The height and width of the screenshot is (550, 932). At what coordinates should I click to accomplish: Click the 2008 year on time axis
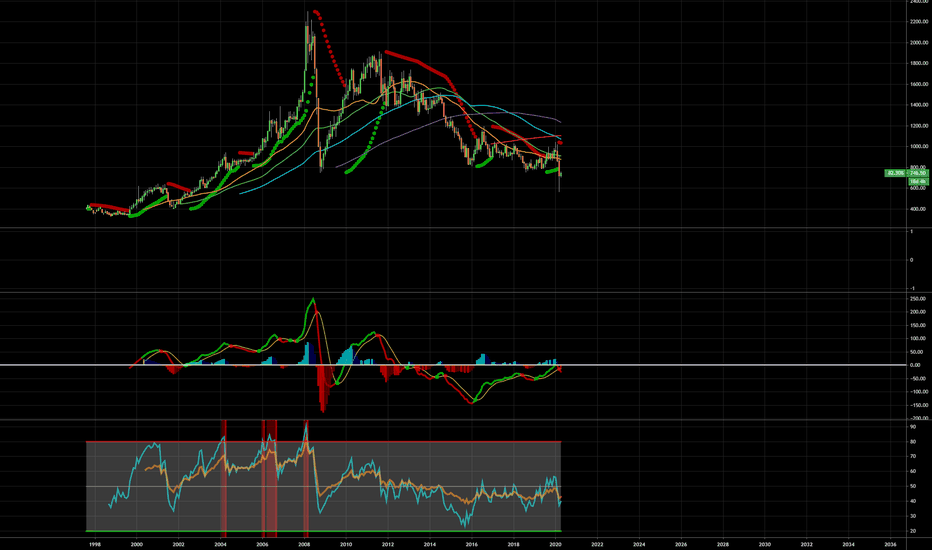tap(304, 544)
